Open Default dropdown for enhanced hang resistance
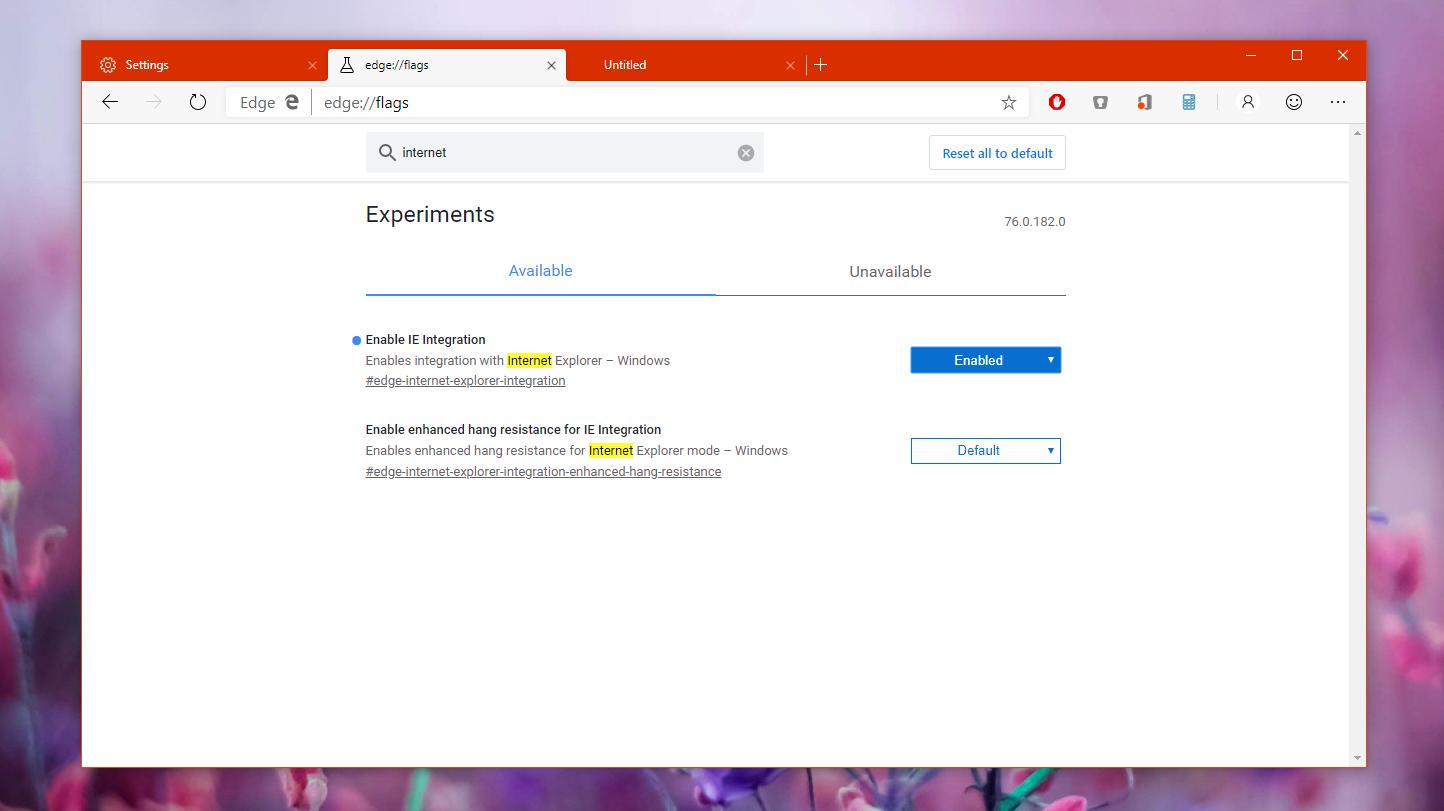Screen dimensions: 1444x811 click(985, 451)
